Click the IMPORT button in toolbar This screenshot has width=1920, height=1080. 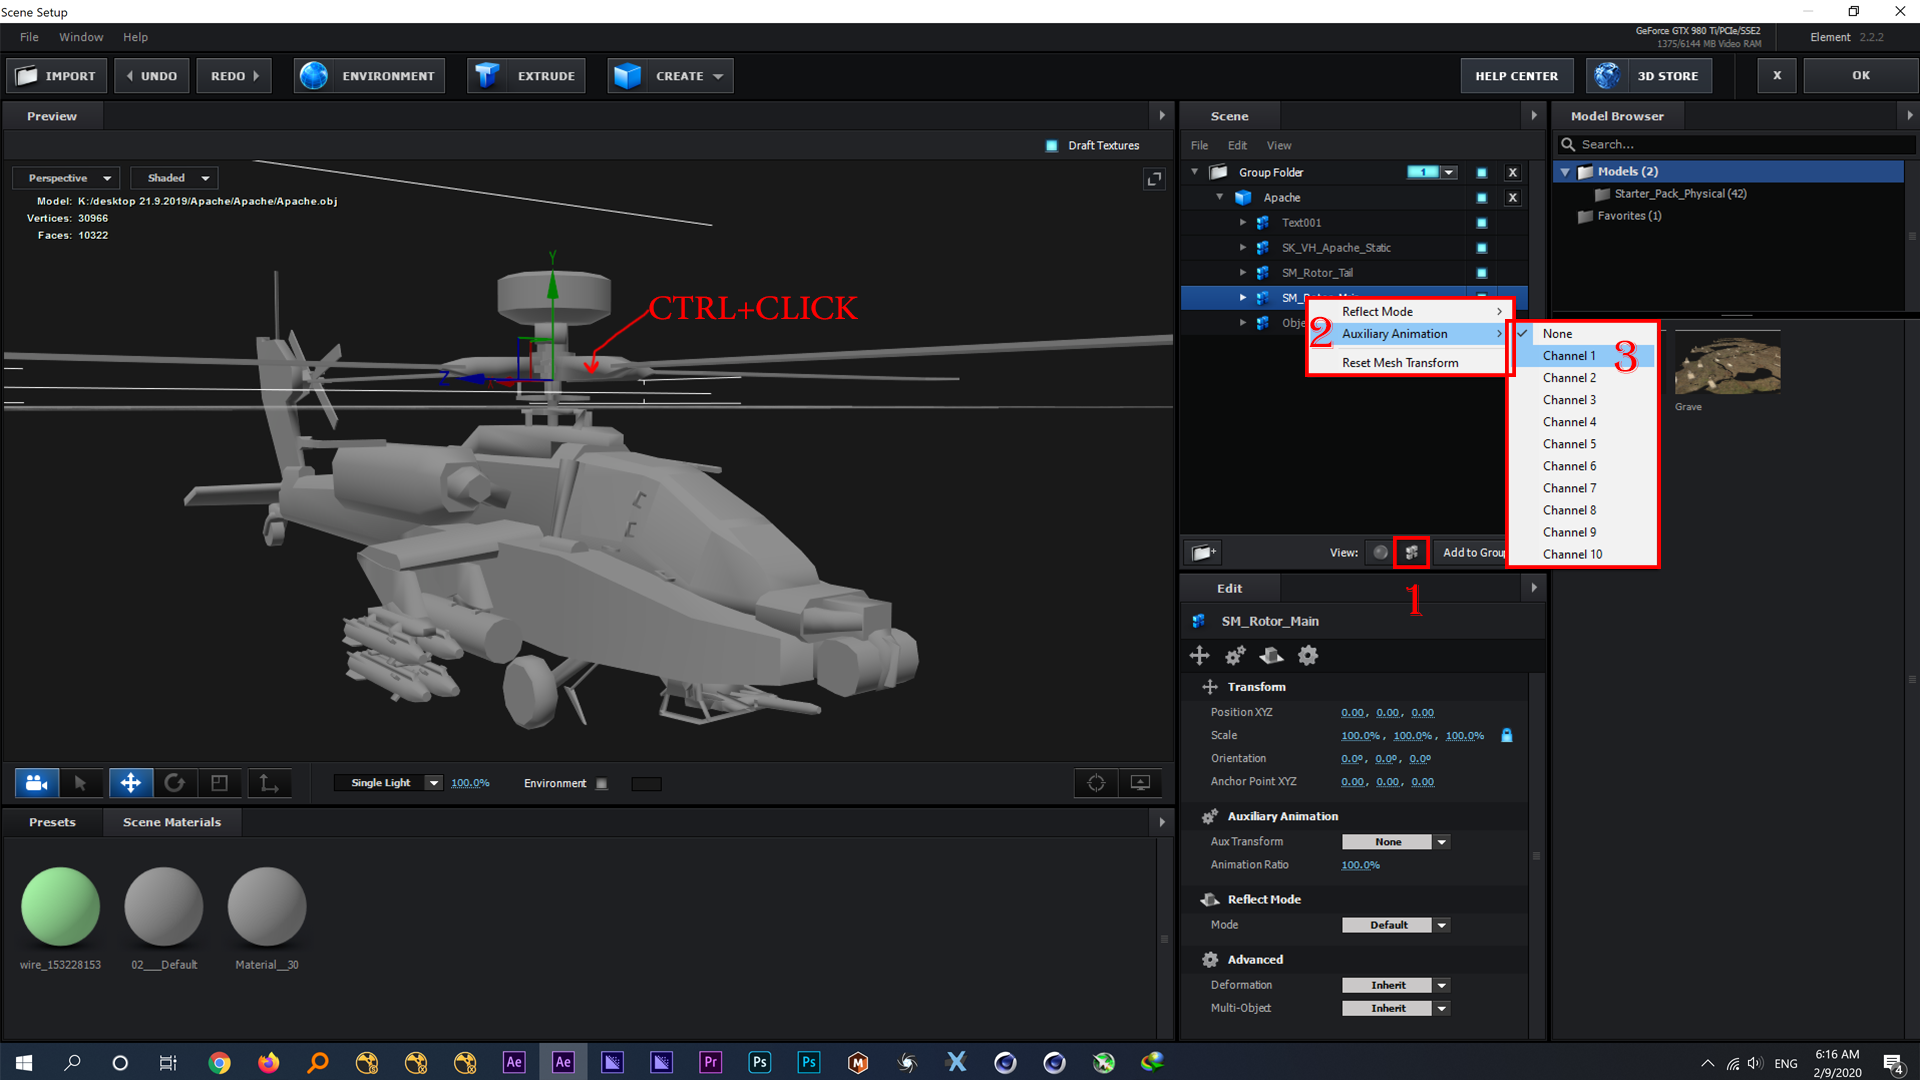click(x=59, y=75)
